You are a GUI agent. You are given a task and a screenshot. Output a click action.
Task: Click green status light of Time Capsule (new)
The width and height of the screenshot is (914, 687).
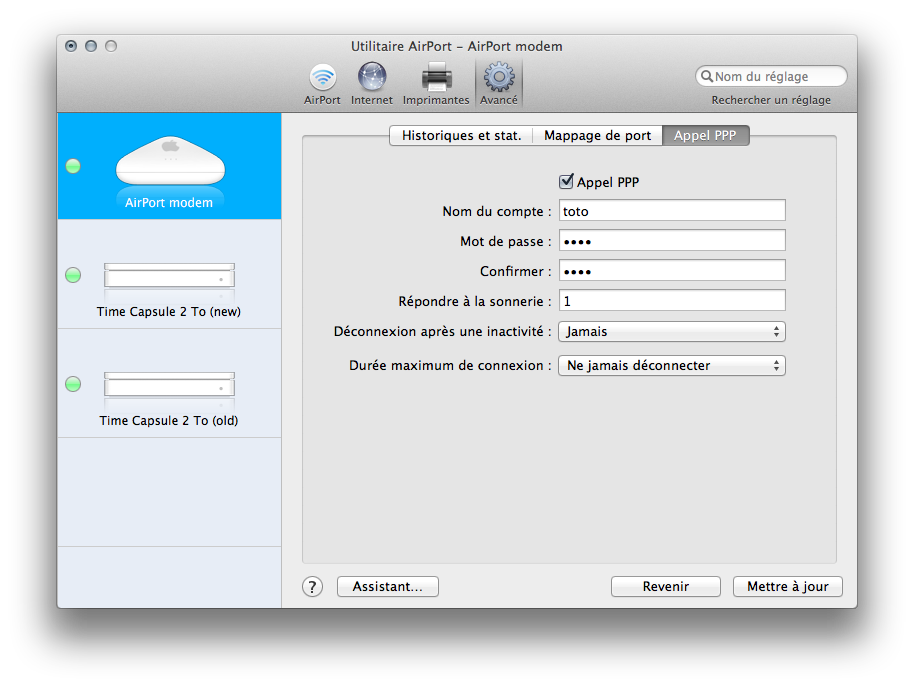point(73,275)
